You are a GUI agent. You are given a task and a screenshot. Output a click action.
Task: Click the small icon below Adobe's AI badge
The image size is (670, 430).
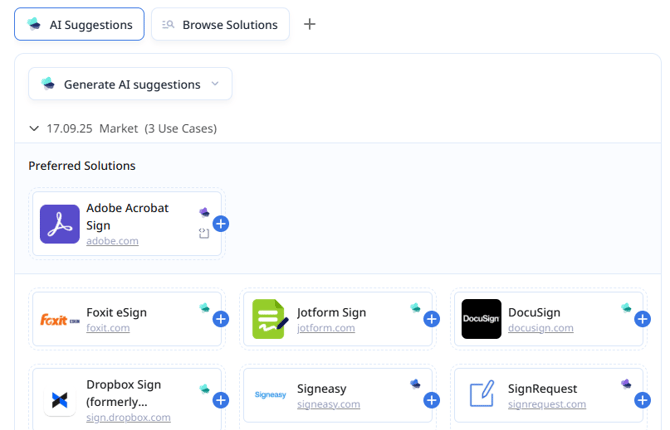[203, 233]
